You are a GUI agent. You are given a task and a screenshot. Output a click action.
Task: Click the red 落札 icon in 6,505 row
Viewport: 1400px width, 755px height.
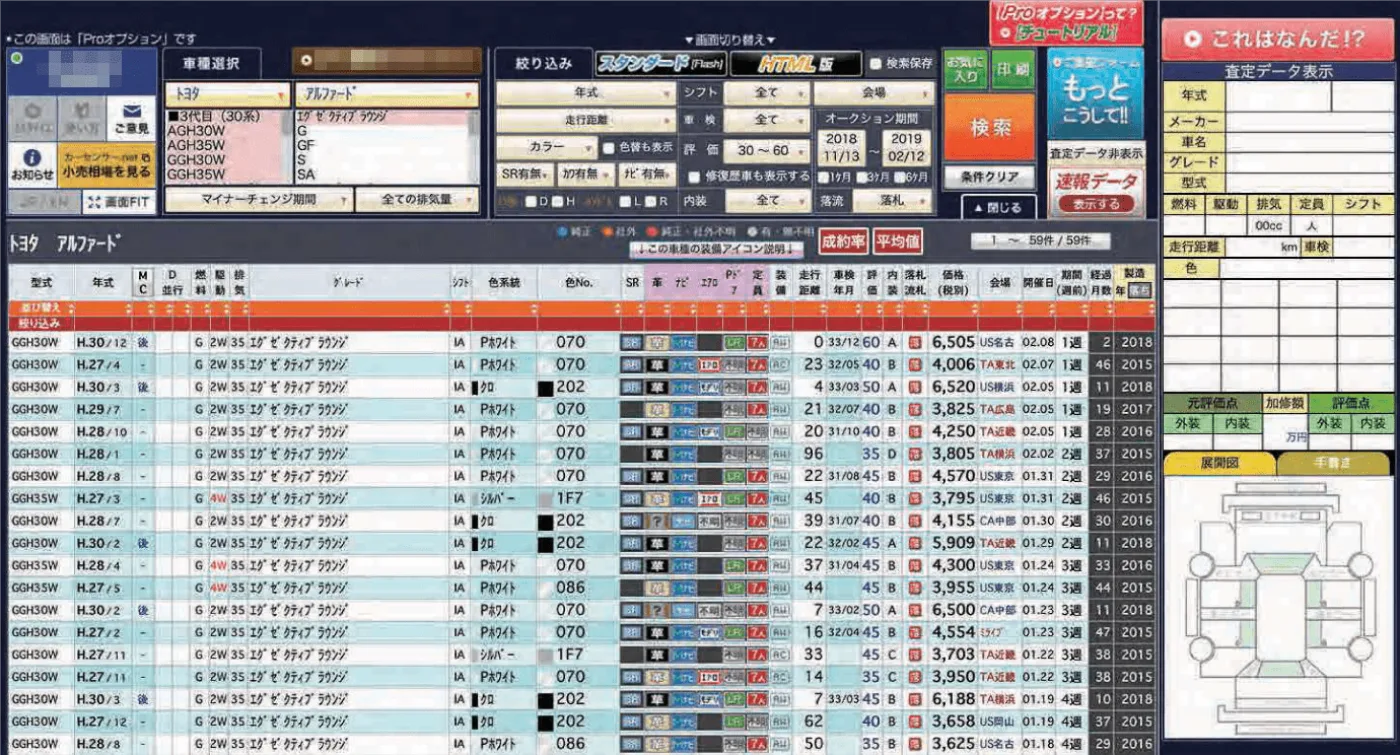[914, 342]
